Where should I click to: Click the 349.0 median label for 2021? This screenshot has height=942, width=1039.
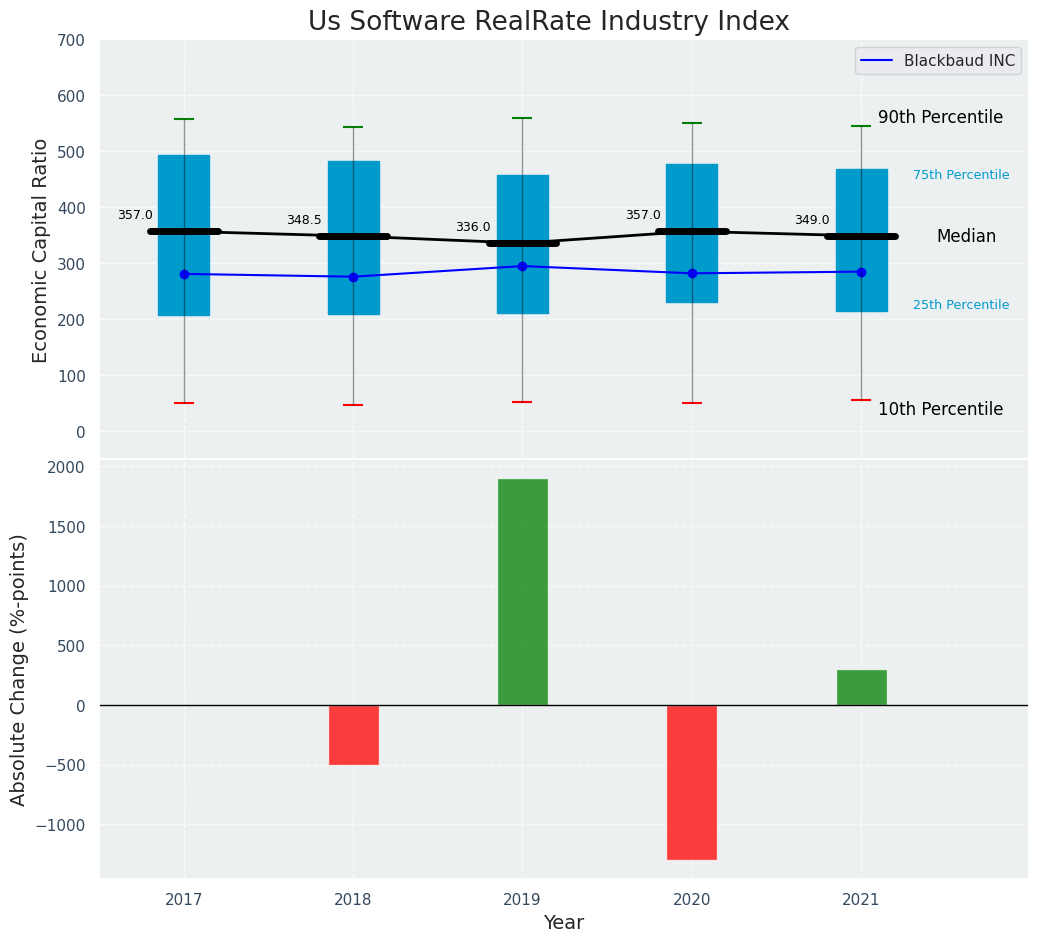point(812,220)
